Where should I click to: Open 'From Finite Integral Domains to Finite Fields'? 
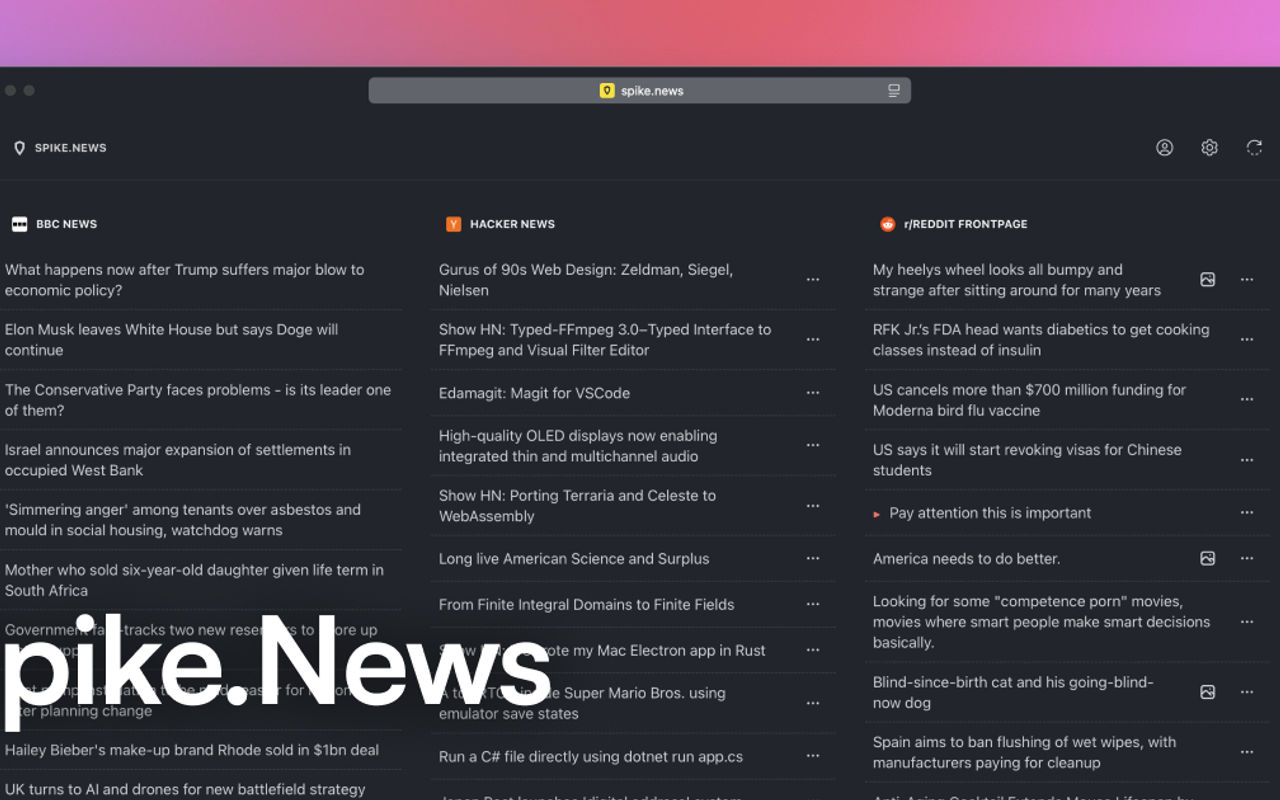pos(586,604)
